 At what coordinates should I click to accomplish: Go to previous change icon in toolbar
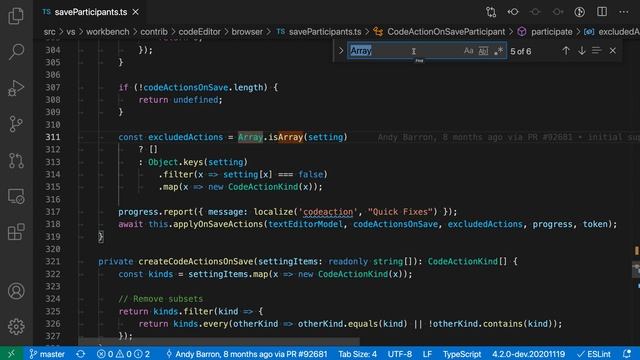513,12
